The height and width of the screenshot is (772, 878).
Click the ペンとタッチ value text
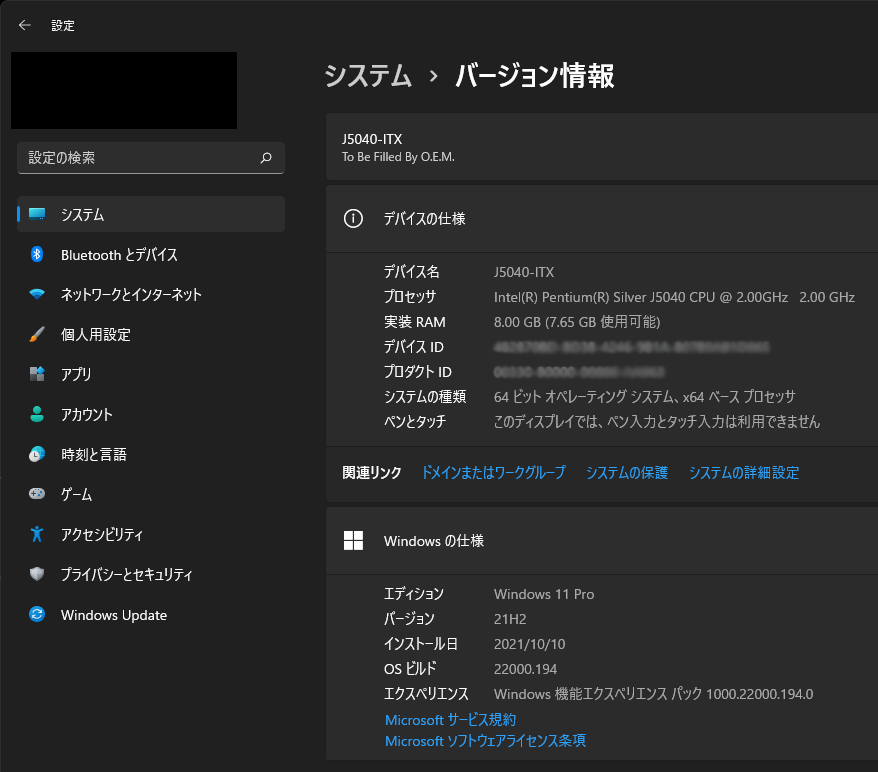tap(657, 421)
